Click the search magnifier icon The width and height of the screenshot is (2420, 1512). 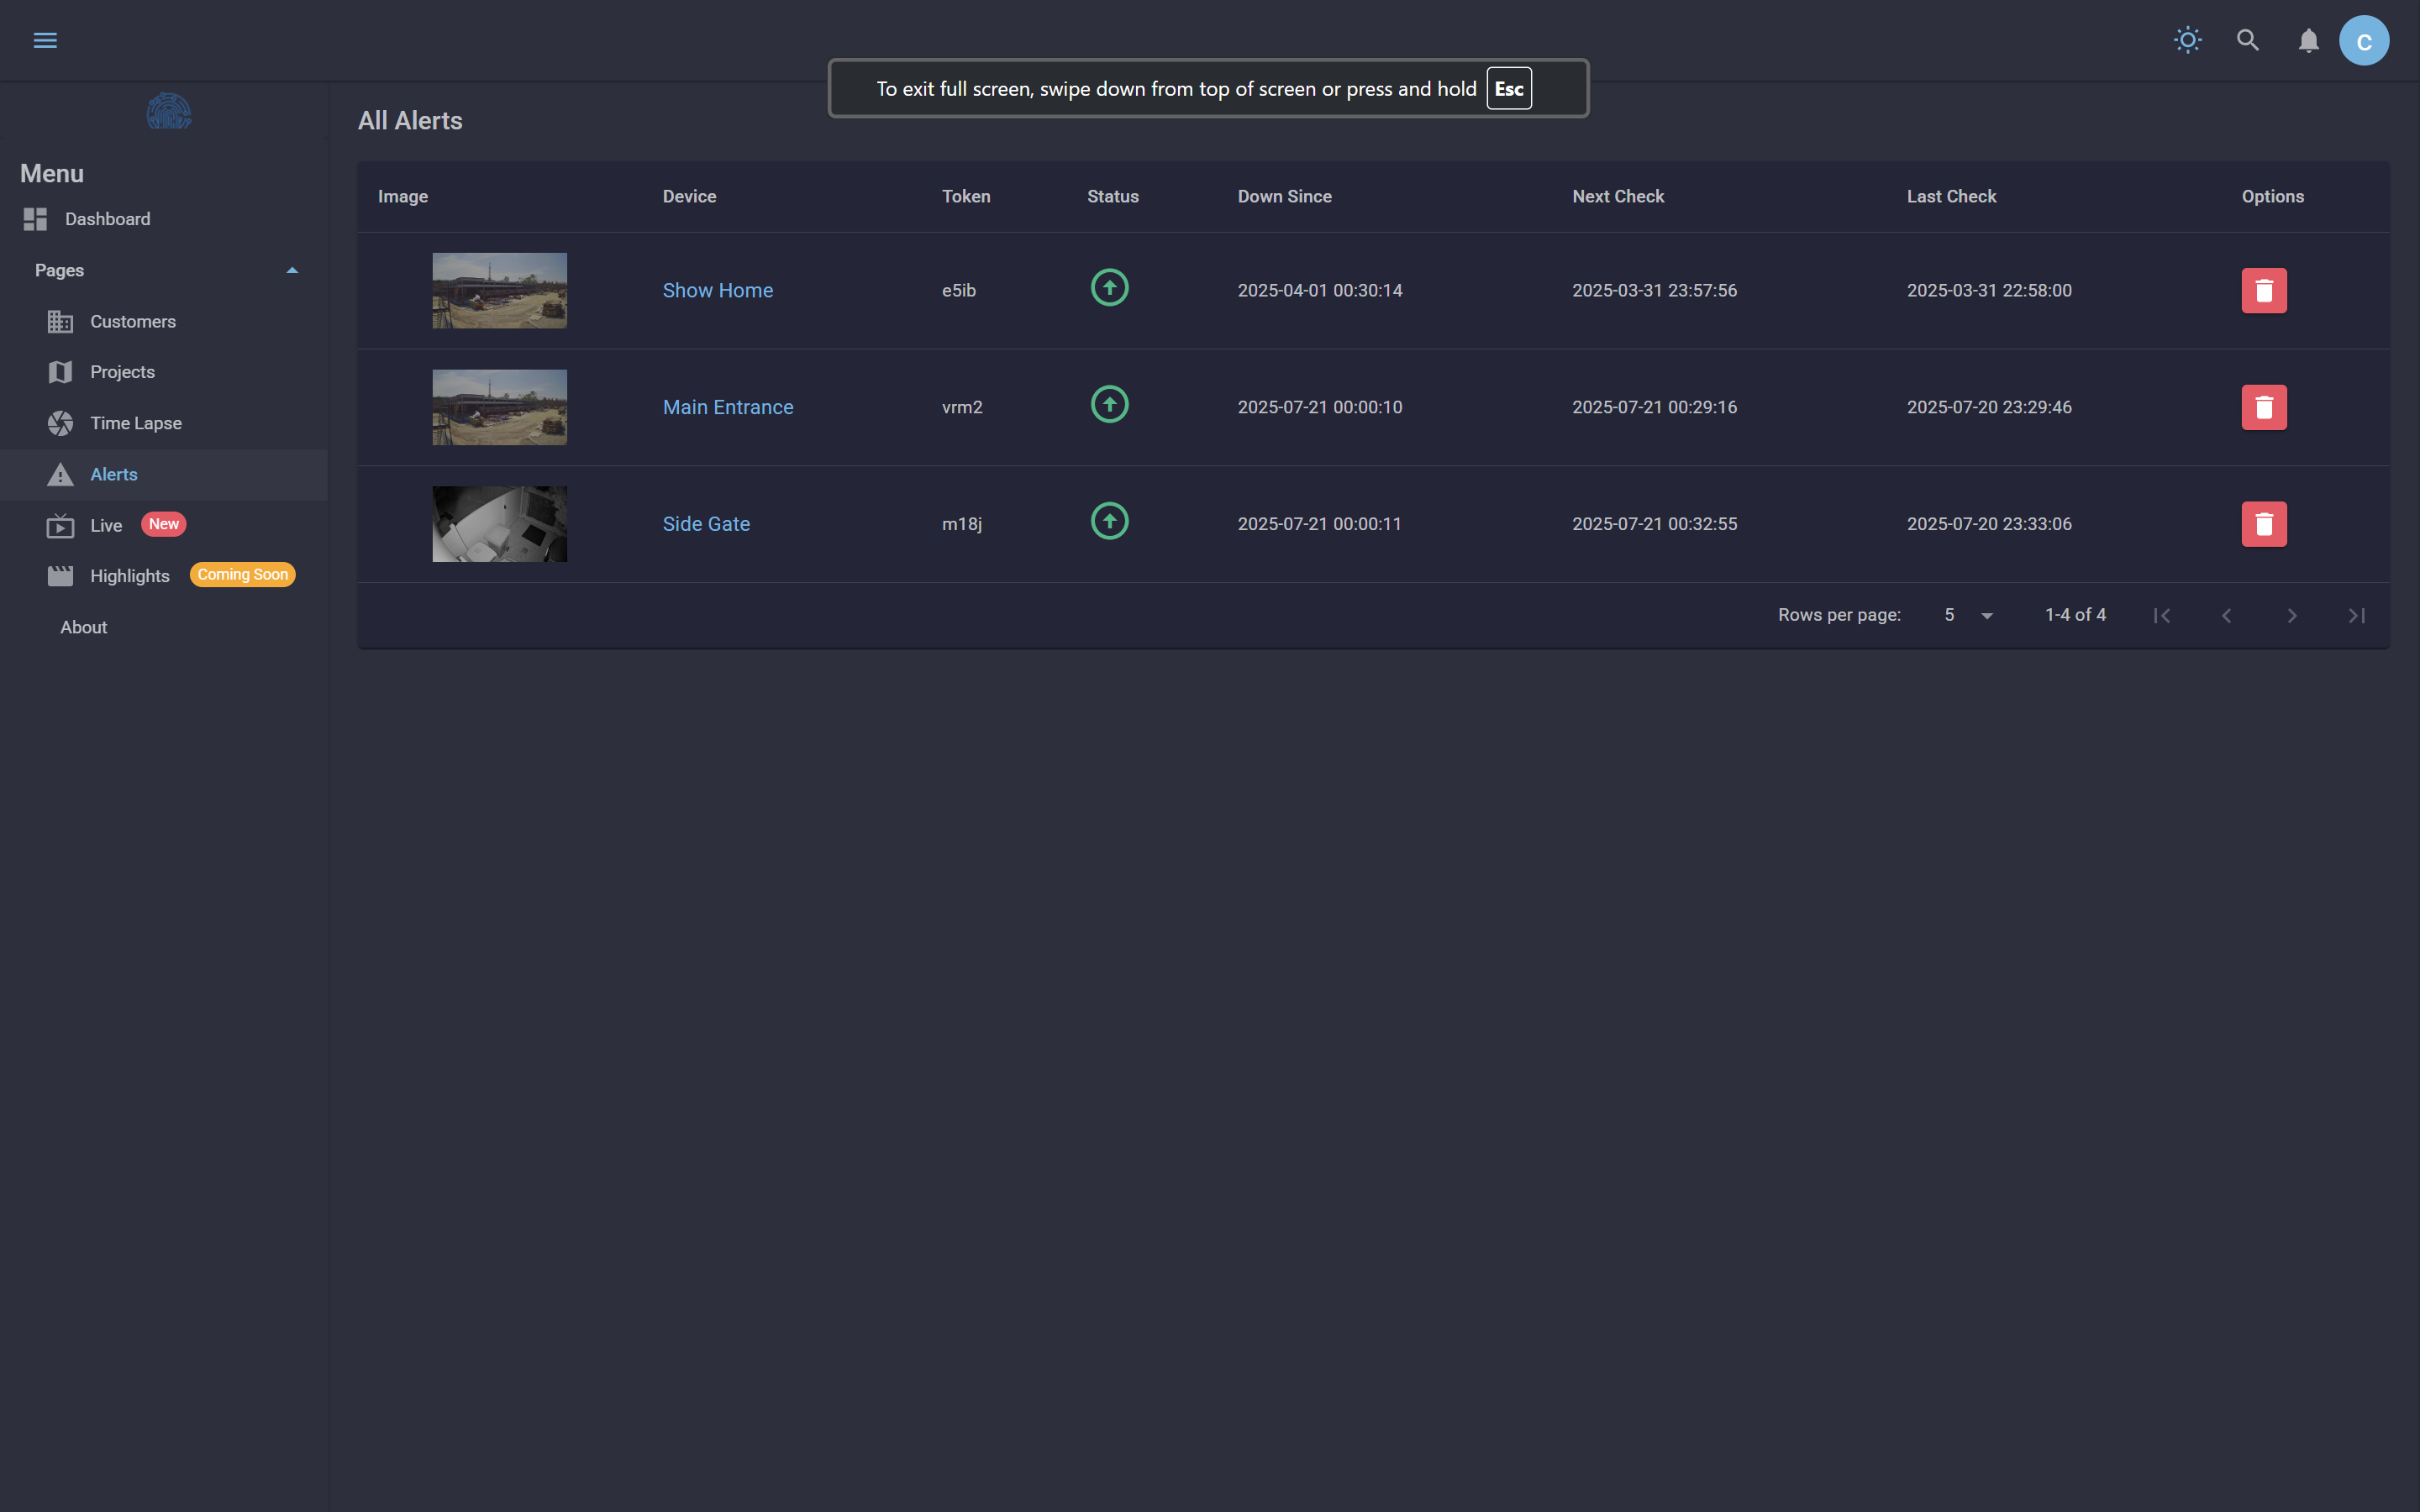click(x=2248, y=40)
